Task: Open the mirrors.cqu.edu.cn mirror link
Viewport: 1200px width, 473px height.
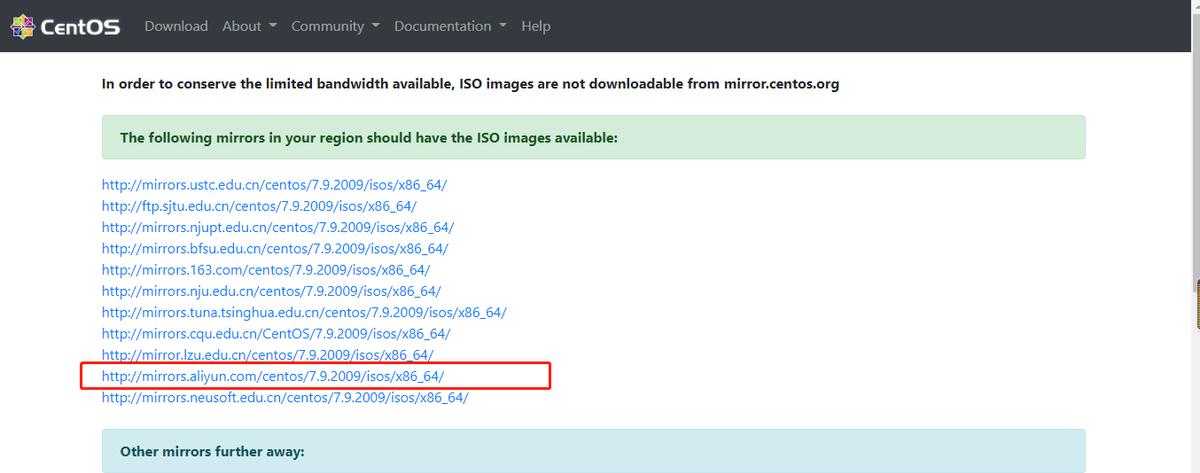Action: pyautogui.click(x=276, y=333)
